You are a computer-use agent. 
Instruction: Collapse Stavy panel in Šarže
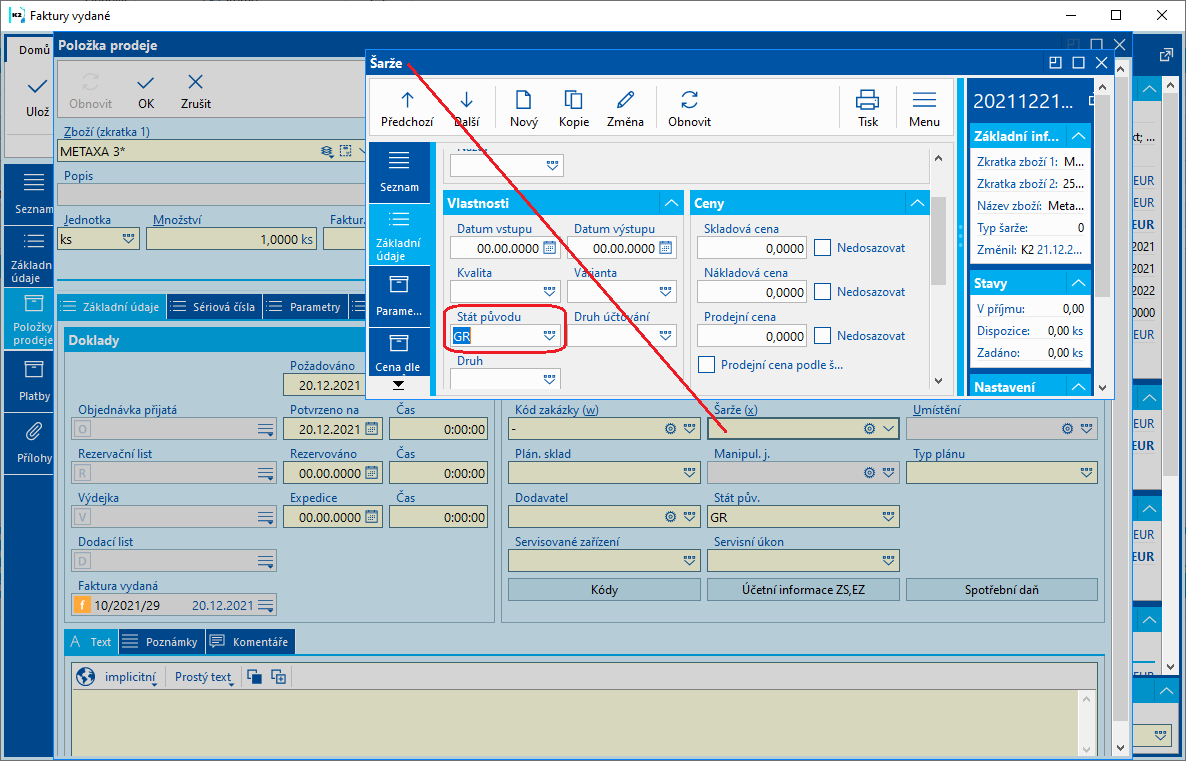coord(1079,283)
